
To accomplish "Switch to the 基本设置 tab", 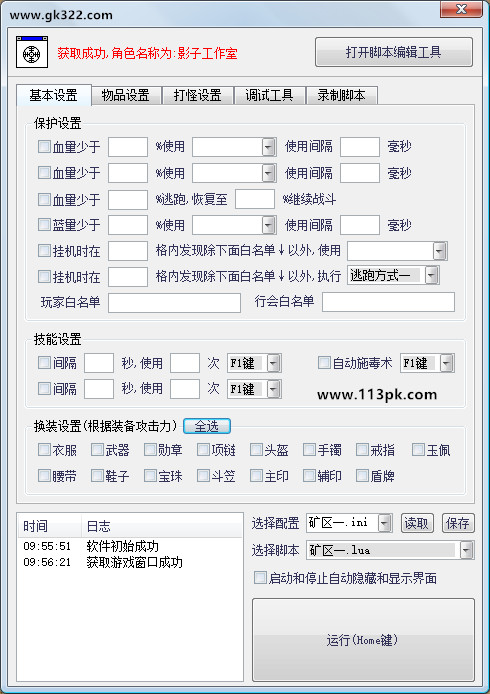I will 54,95.
